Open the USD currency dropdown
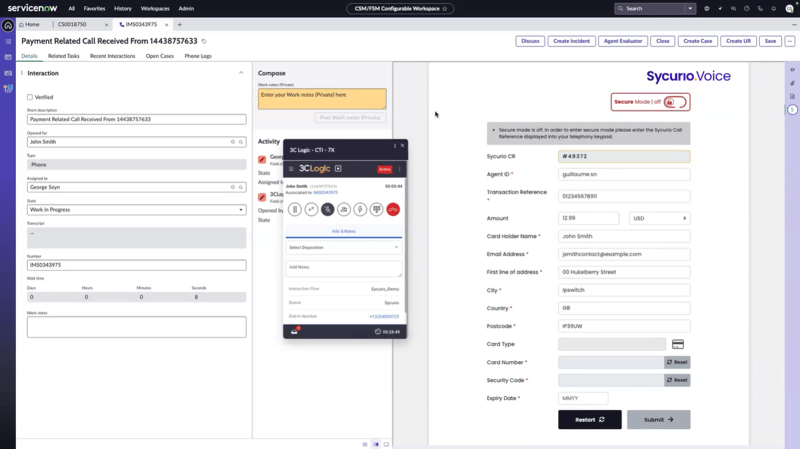 pos(660,218)
